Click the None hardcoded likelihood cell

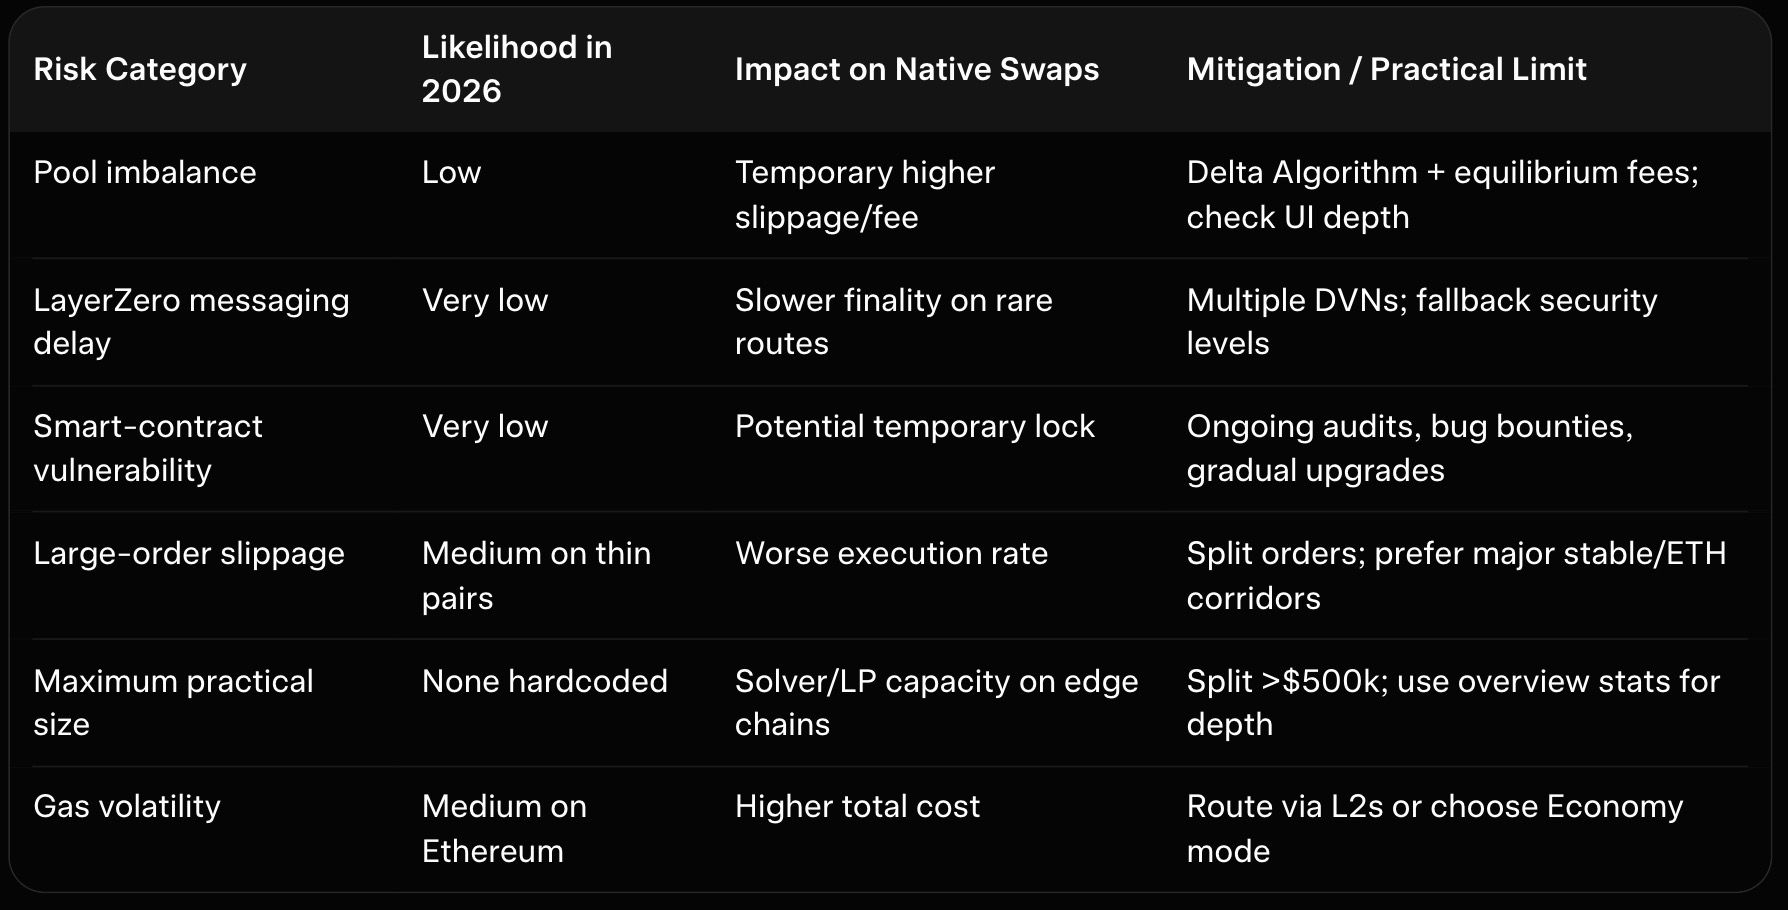(x=544, y=681)
